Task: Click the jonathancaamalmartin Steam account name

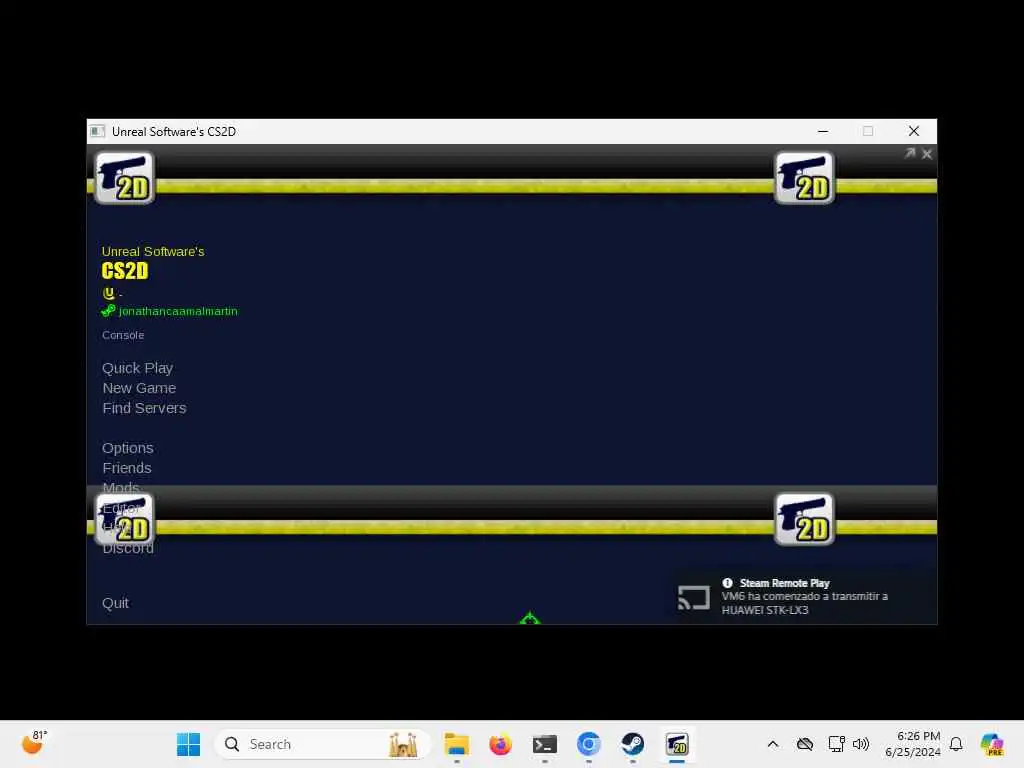Action: [178, 312]
